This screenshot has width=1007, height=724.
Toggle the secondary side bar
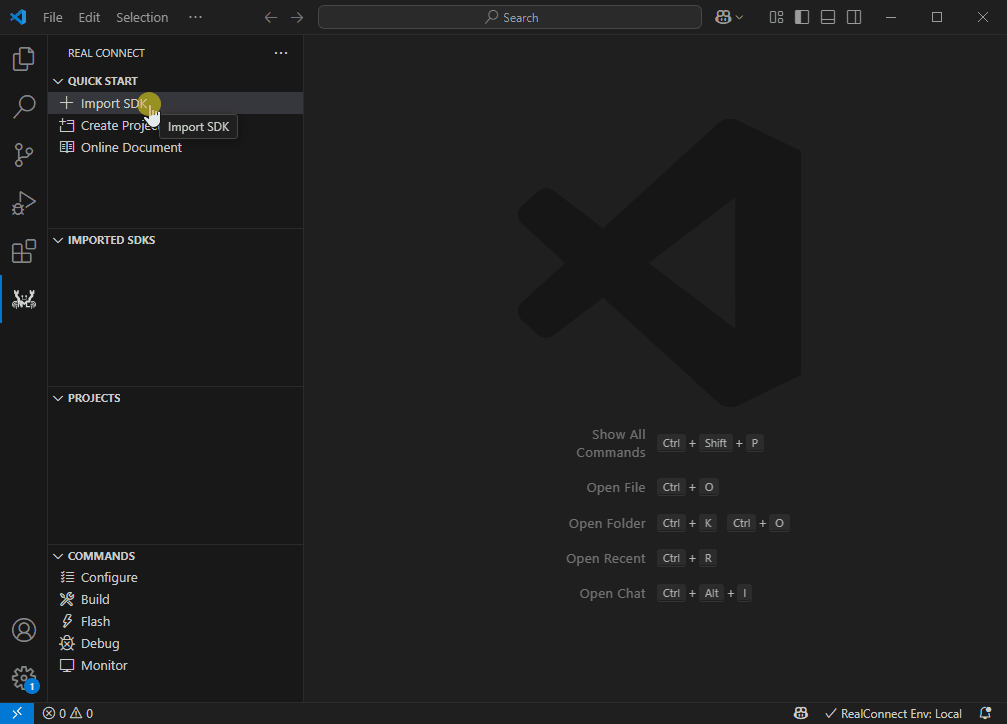point(854,17)
